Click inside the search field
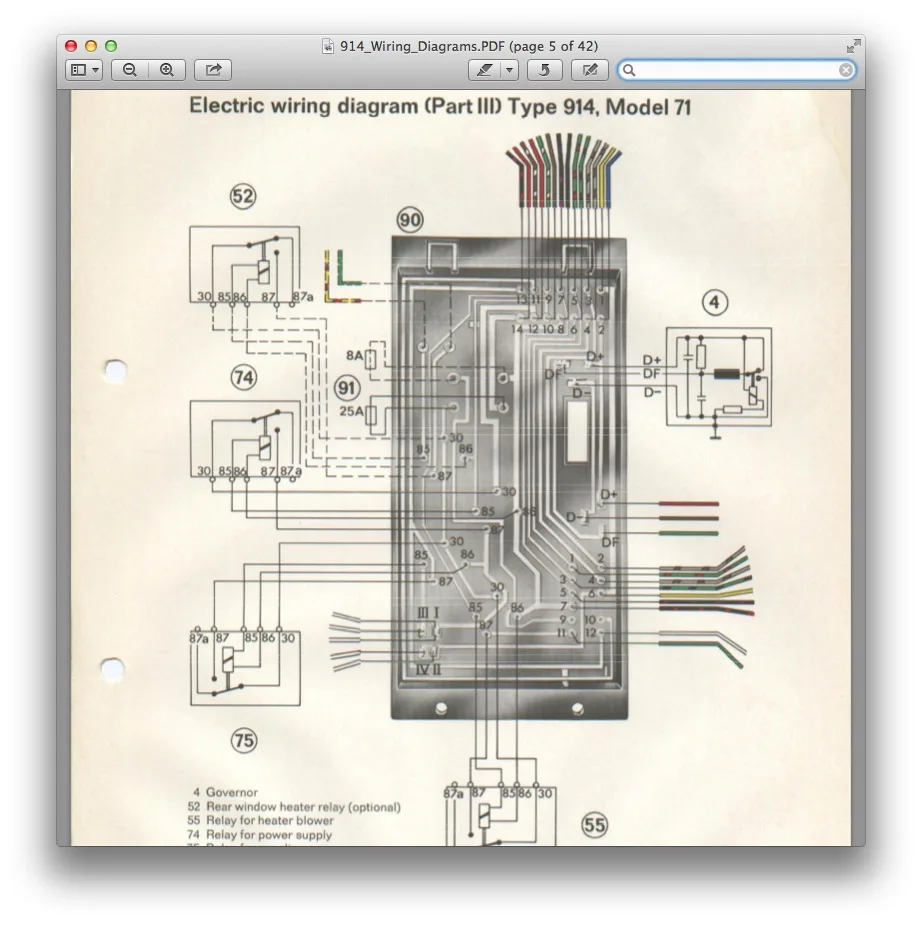Image resolution: width=922 pixels, height=925 pixels. pos(737,70)
